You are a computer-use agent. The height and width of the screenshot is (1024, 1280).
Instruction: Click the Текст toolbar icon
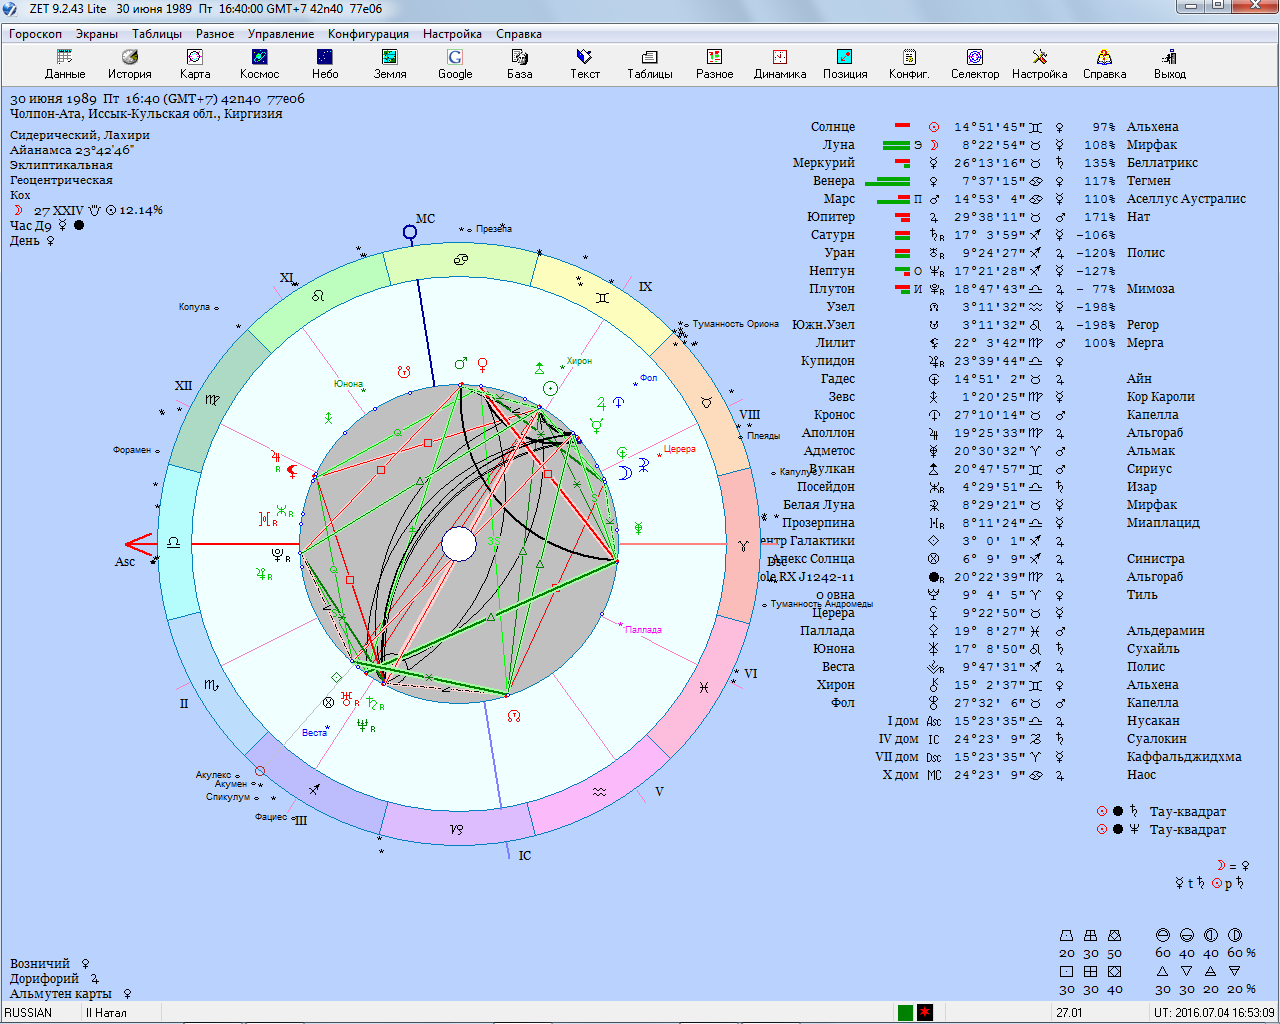click(585, 64)
